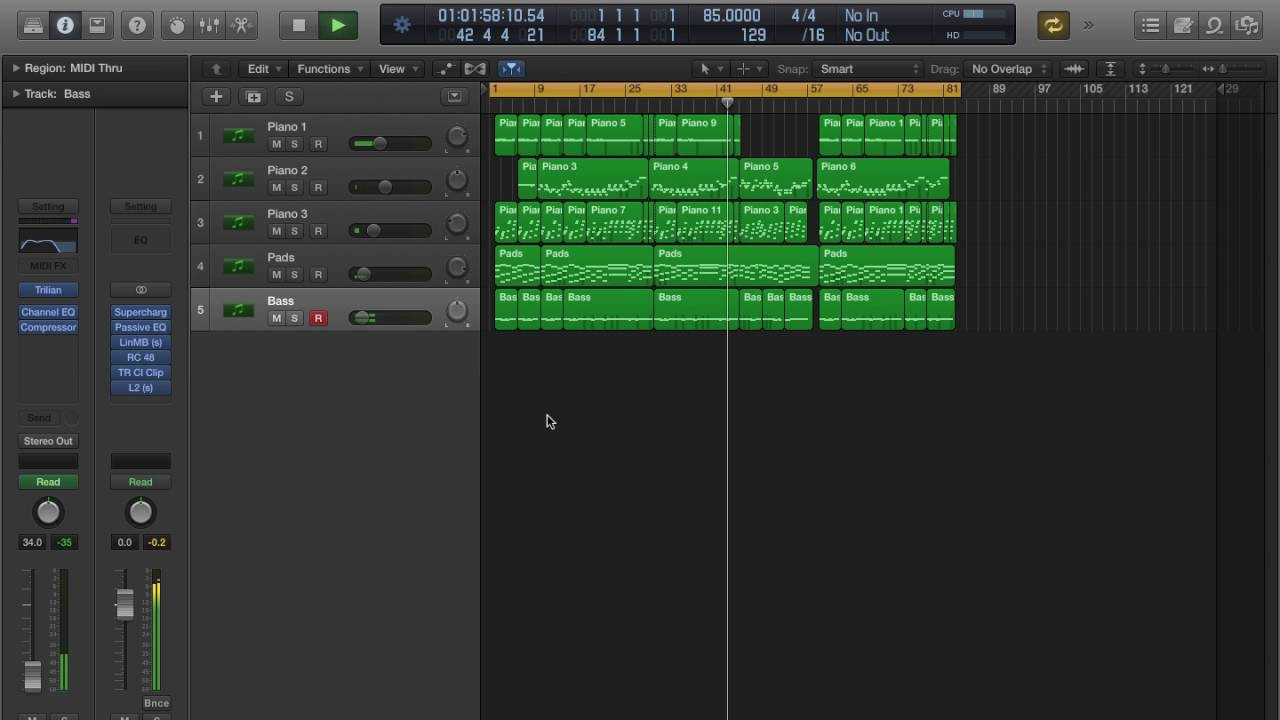
Task: Open the Edit menu in Tracks area
Action: [x=265, y=69]
